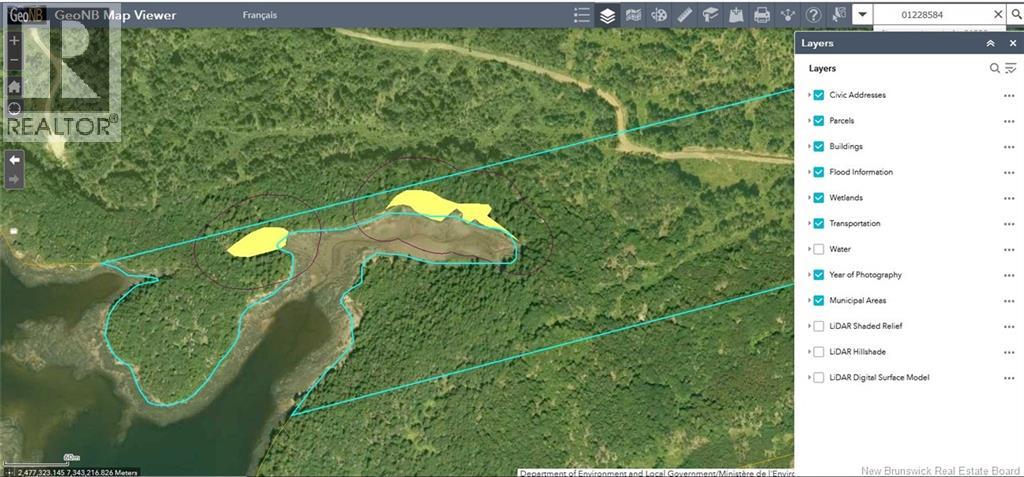Enable the LiDAR Hillshade layer
Viewport: 1024px width, 477px height.
coord(818,352)
